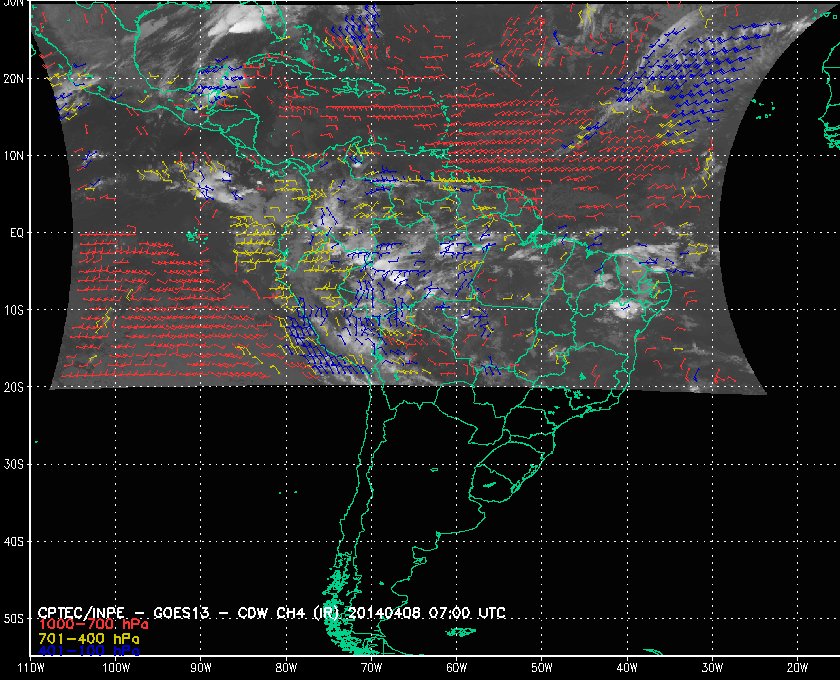
Task: Click the '110W' longitude label
Action: coord(31,668)
